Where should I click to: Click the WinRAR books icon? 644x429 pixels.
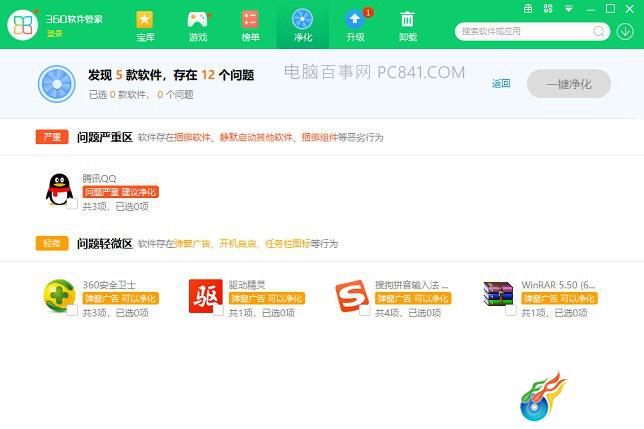pos(498,294)
